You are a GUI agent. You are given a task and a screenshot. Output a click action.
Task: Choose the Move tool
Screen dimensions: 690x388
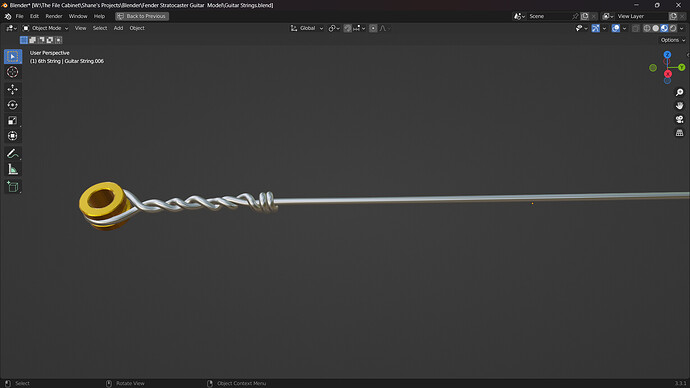(13, 89)
